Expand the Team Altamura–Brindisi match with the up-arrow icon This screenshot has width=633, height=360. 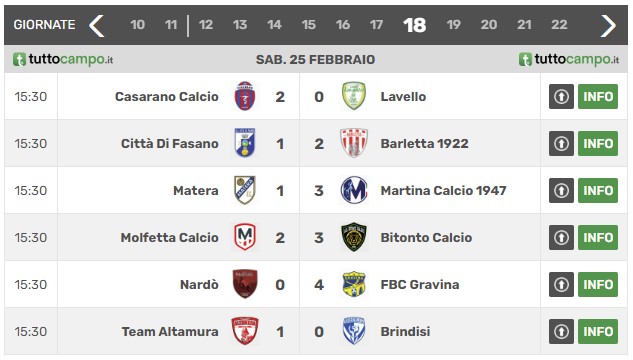tap(561, 331)
